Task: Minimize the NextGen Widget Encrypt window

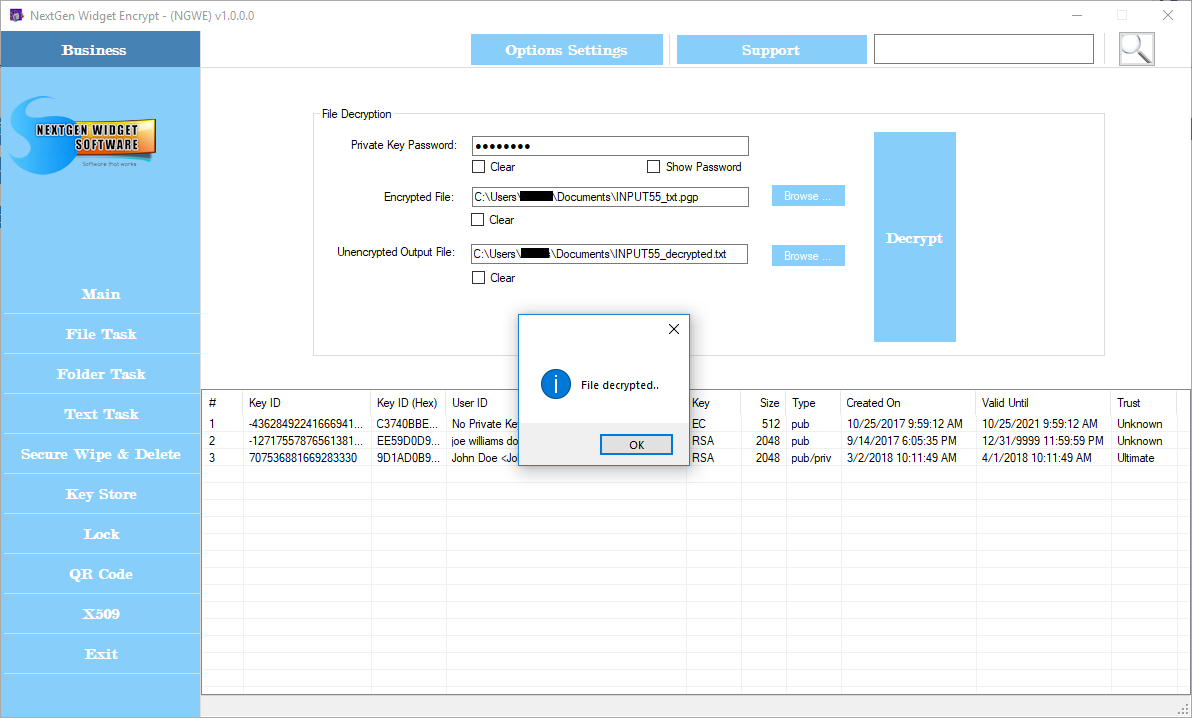Action: pos(1076,15)
